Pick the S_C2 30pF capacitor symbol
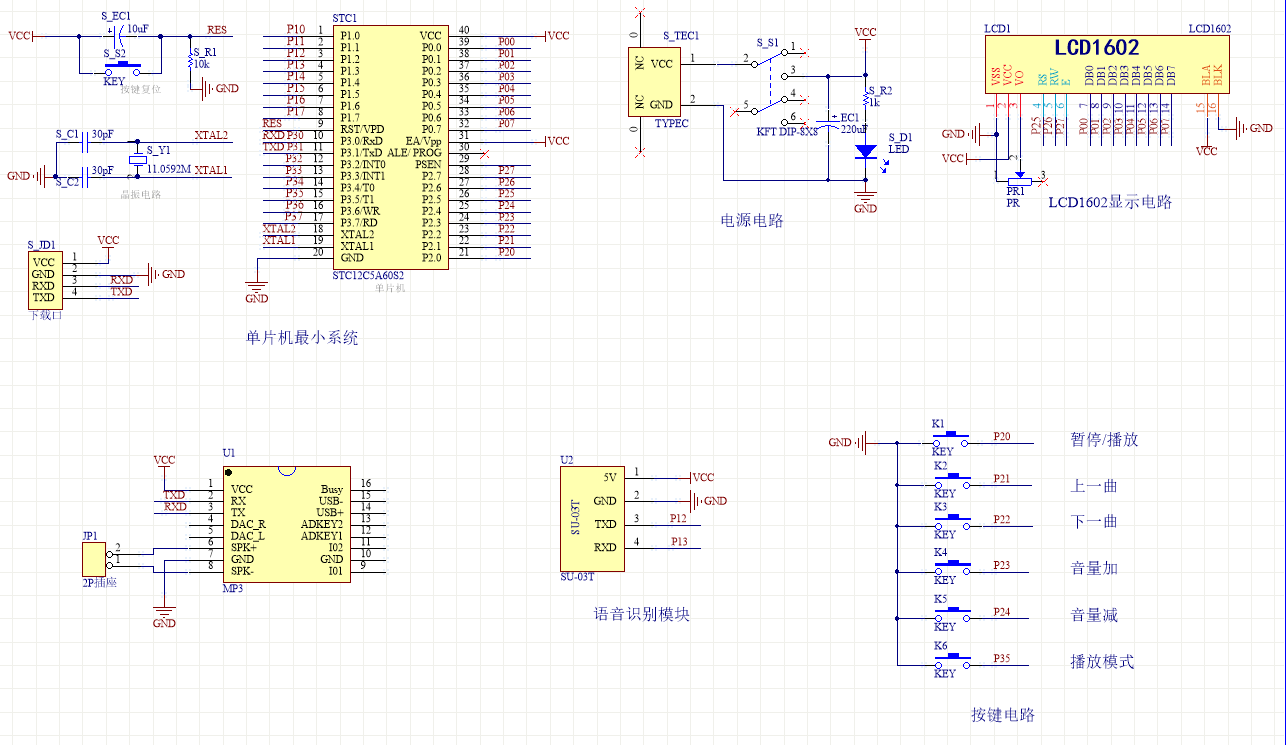Image resolution: width=1286 pixels, height=745 pixels. coord(85,176)
